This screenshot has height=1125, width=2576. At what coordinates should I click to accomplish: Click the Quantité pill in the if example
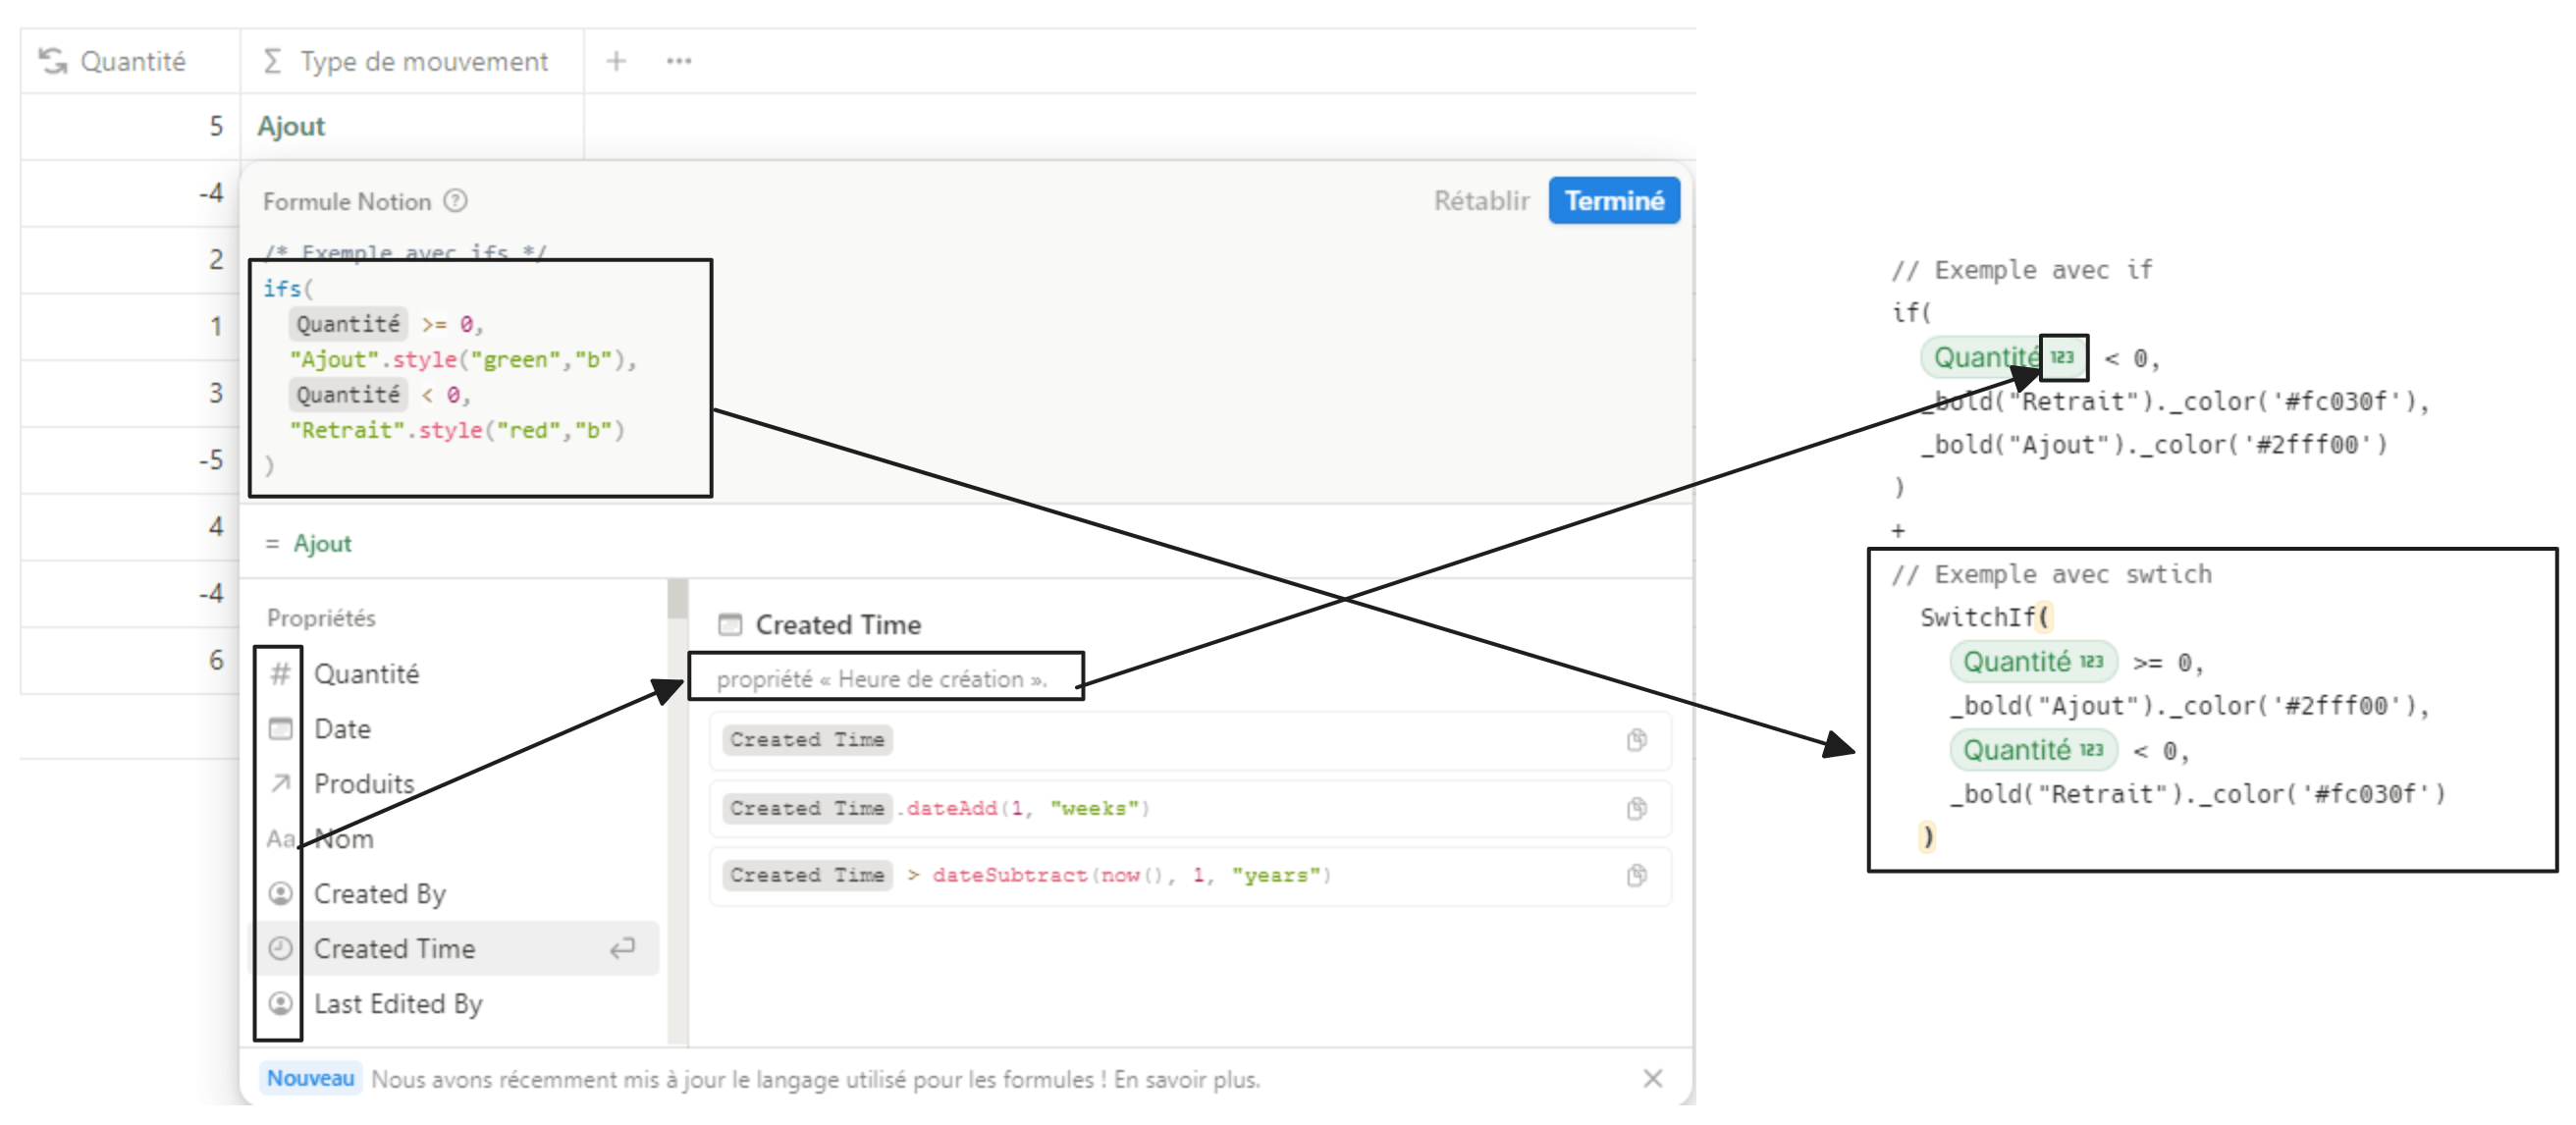pyautogui.click(x=2004, y=358)
